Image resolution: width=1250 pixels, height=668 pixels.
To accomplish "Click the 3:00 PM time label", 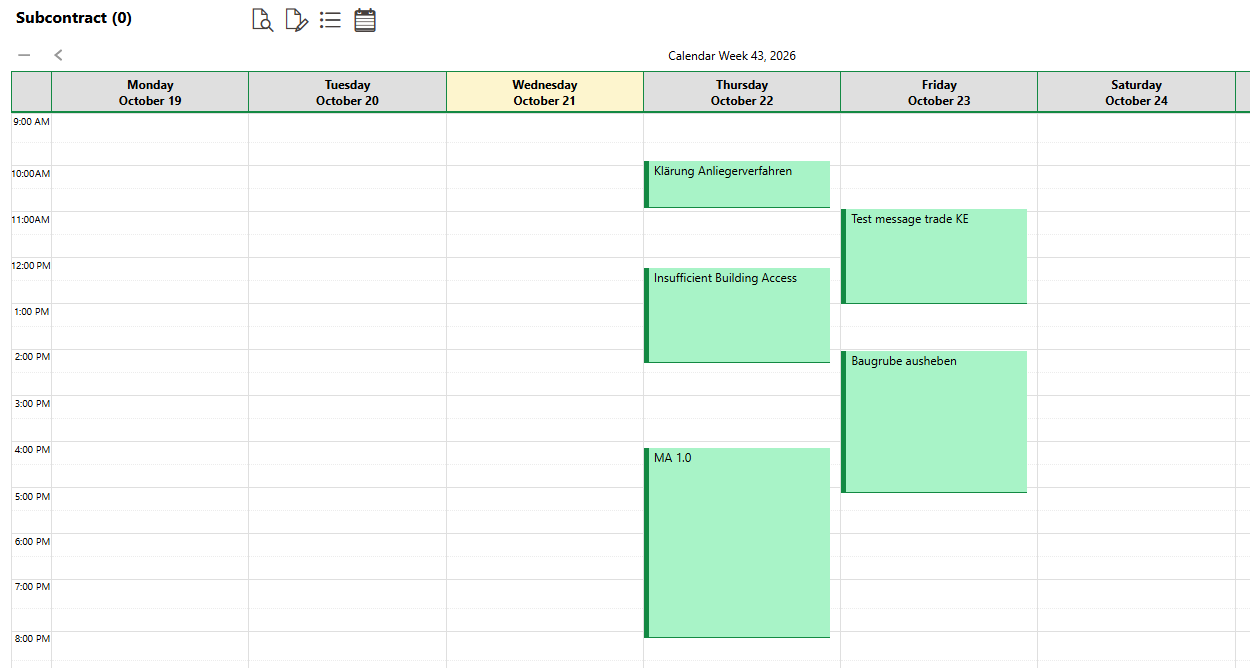I will point(31,404).
